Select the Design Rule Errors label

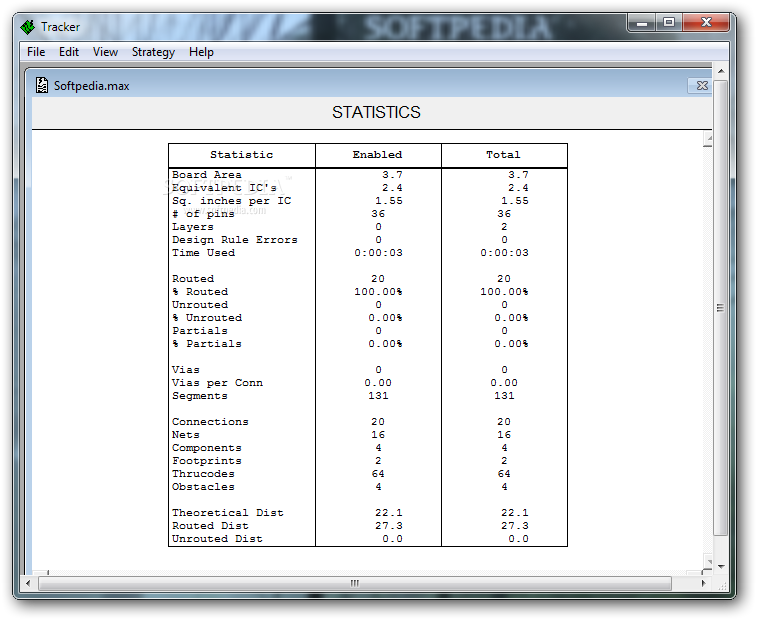pos(235,240)
